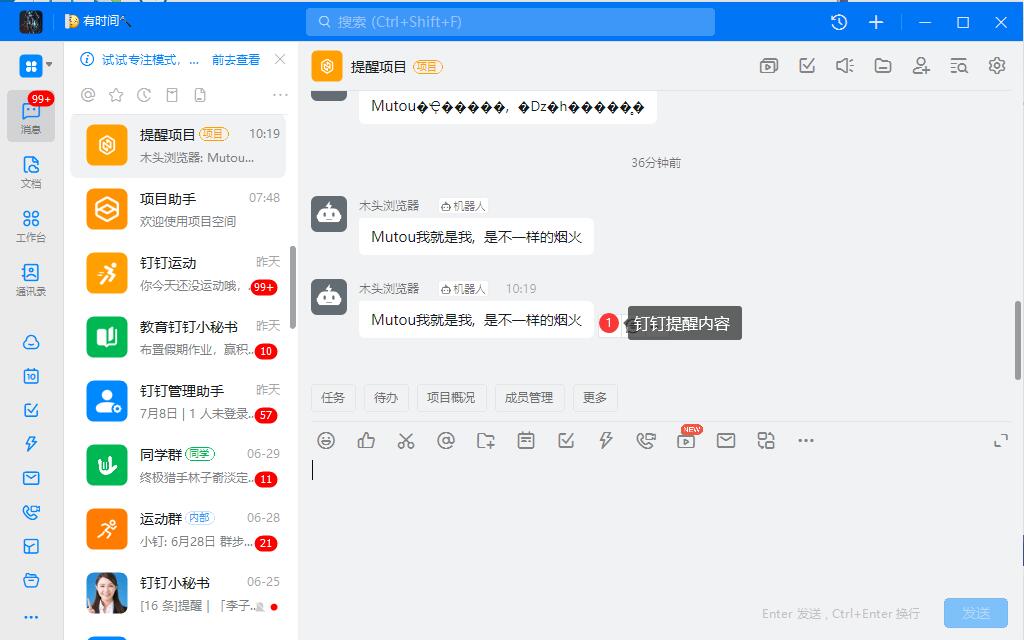Open the 提醒项目 conversation
The height and width of the screenshot is (640, 1024).
tap(178, 146)
